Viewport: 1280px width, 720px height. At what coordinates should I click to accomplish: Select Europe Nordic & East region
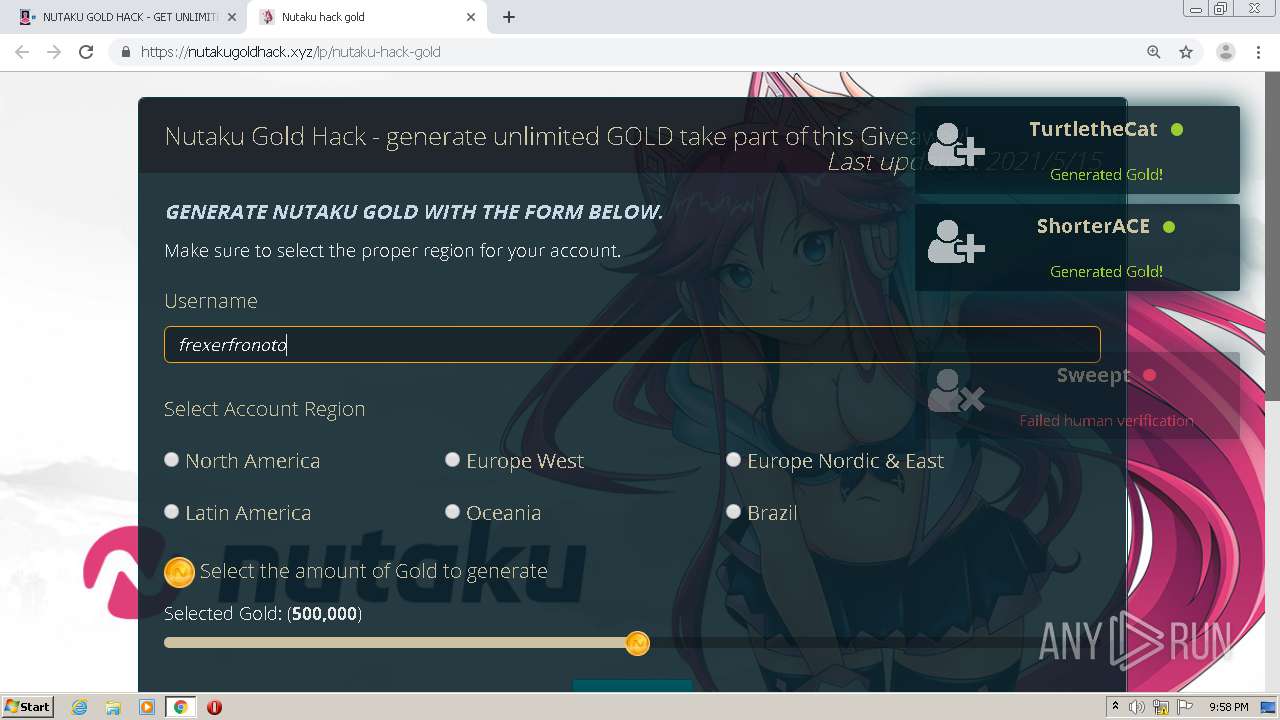[734, 460]
